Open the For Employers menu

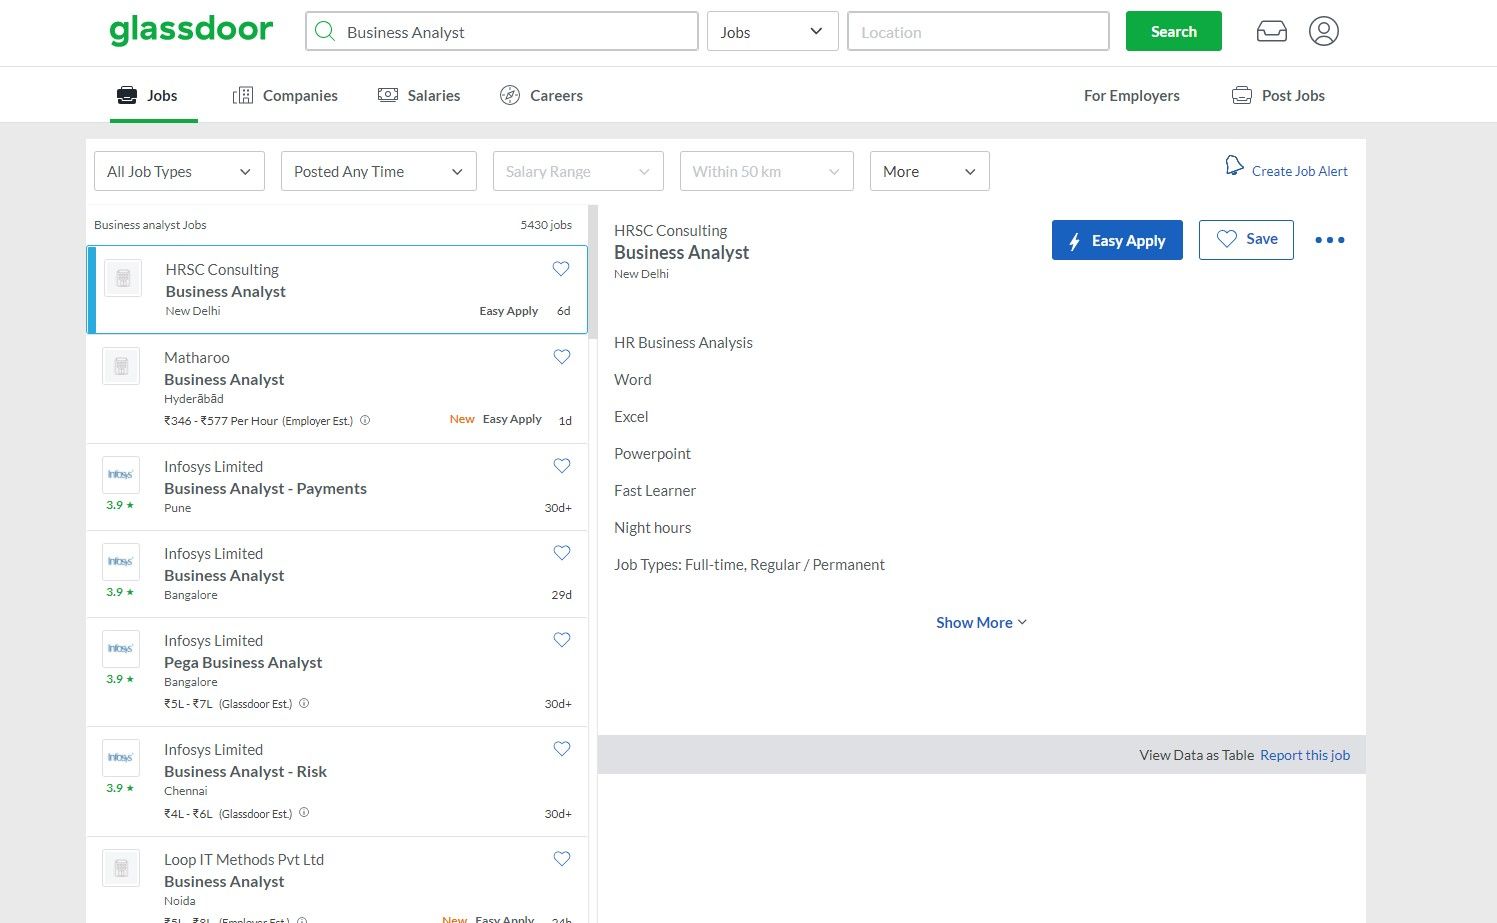pyautogui.click(x=1131, y=96)
